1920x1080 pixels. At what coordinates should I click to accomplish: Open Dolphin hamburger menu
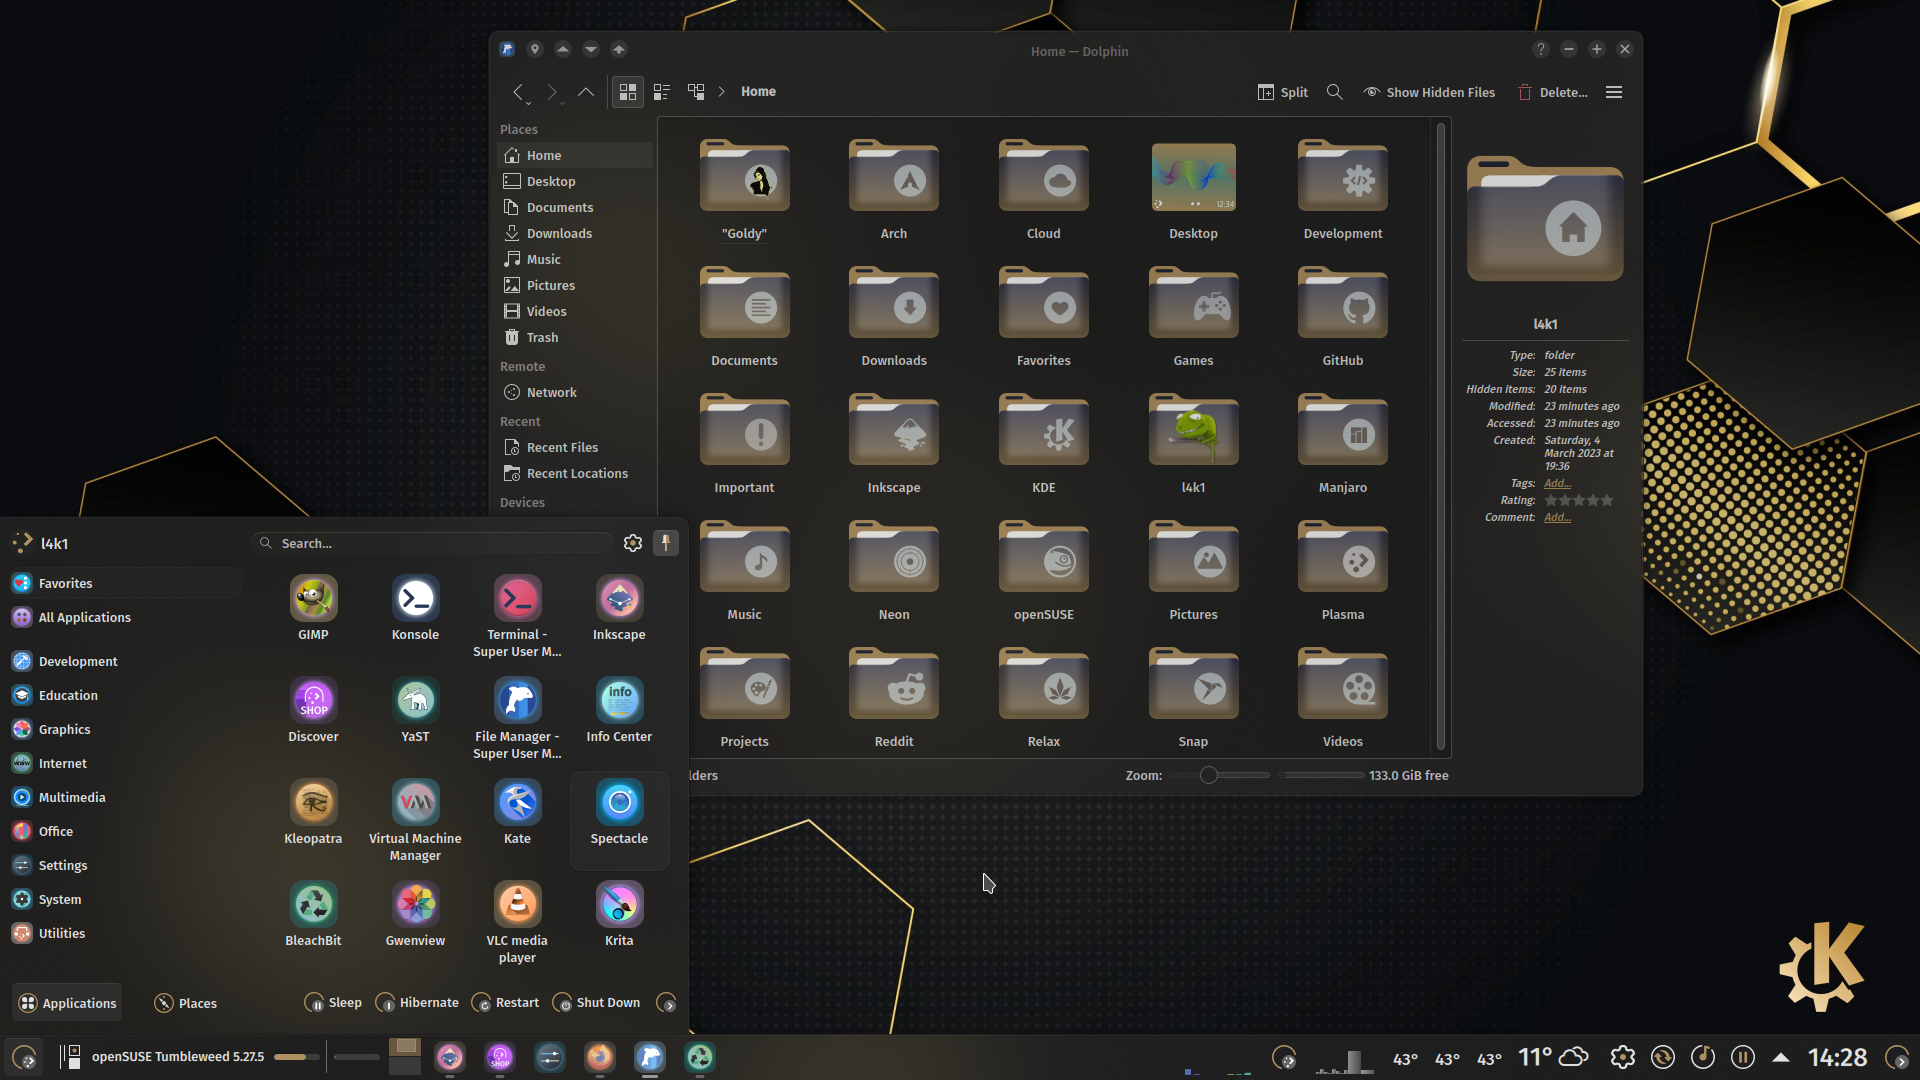(x=1614, y=92)
